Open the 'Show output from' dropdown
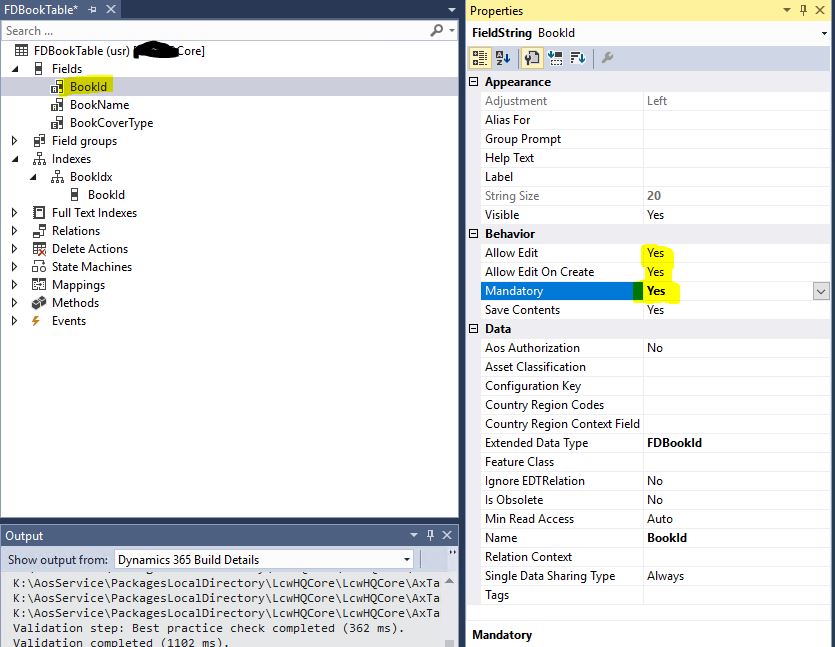Image resolution: width=835 pixels, height=647 pixels. pyautogui.click(x=406, y=560)
